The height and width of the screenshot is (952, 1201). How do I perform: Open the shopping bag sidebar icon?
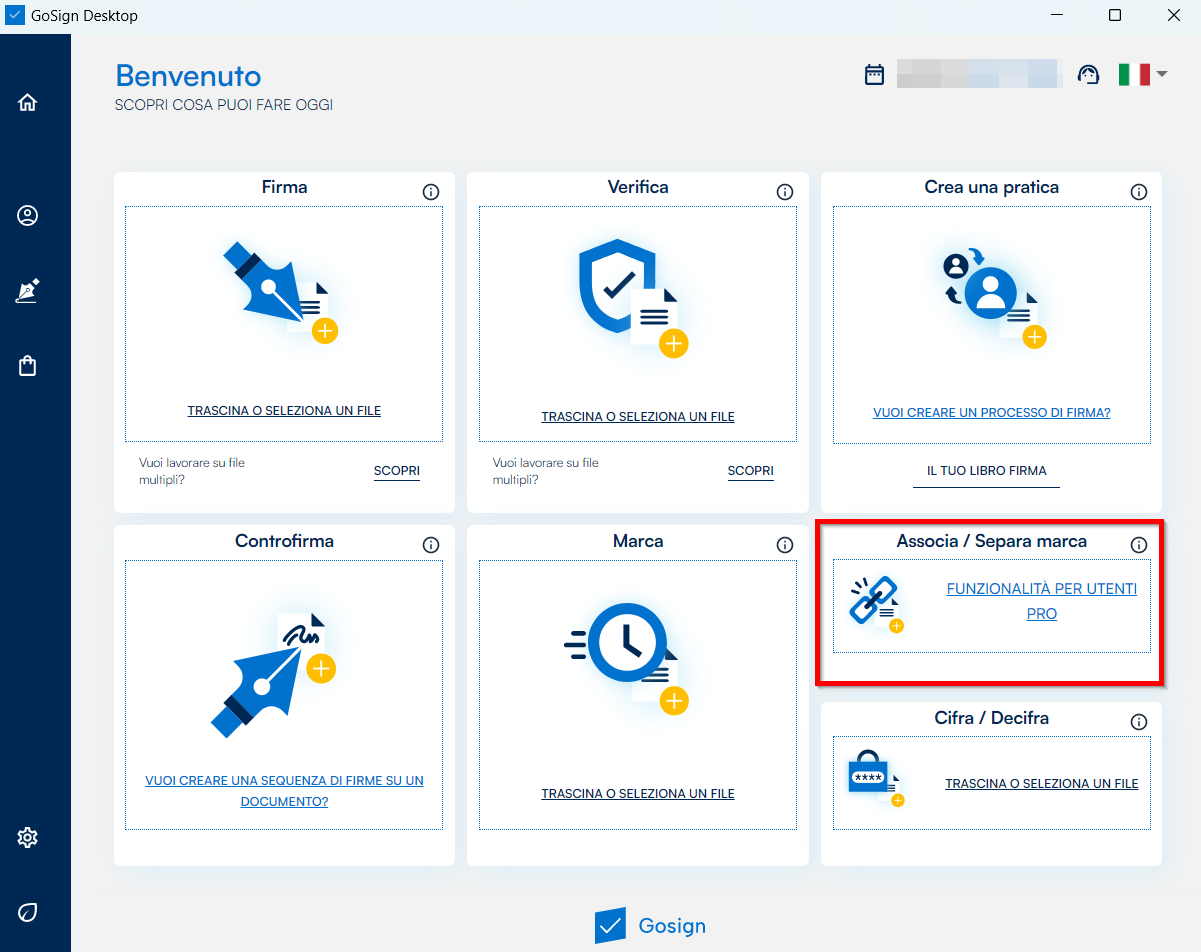click(28, 366)
